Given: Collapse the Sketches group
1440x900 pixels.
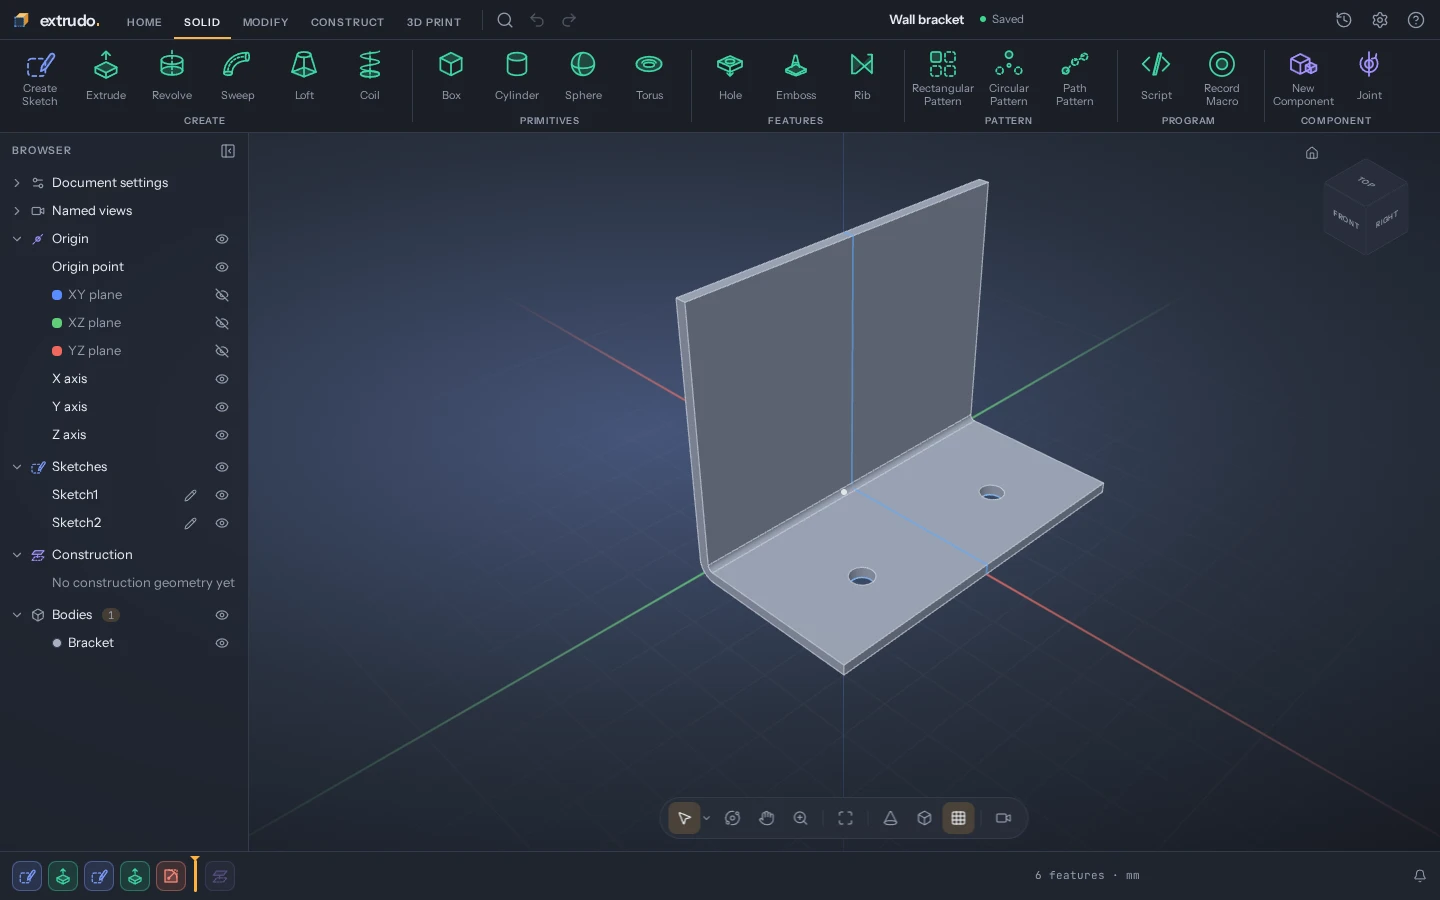Looking at the screenshot, I should click(17, 467).
